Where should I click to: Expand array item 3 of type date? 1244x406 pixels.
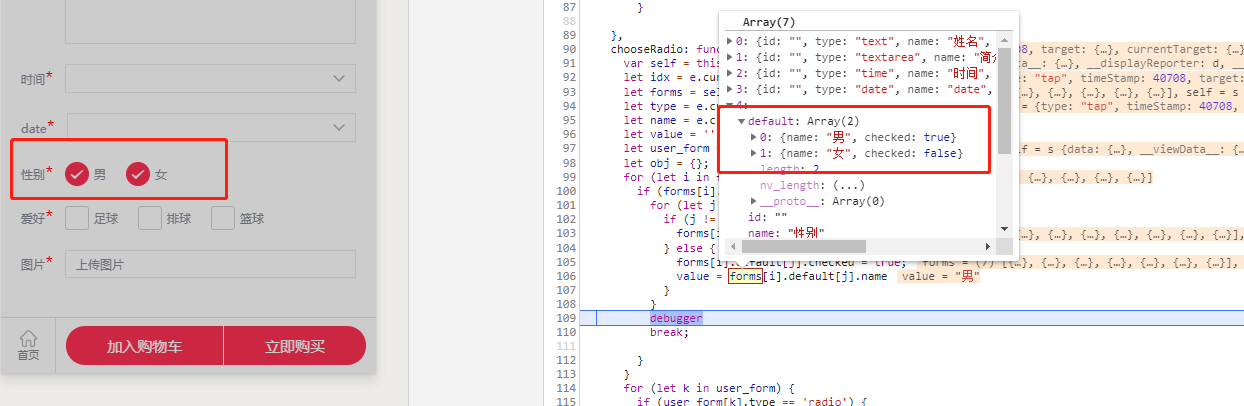pyautogui.click(x=730, y=89)
